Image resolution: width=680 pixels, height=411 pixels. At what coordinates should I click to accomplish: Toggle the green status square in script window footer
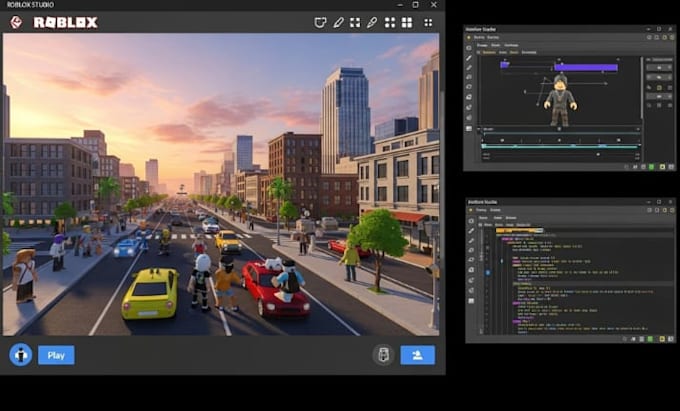[650, 339]
